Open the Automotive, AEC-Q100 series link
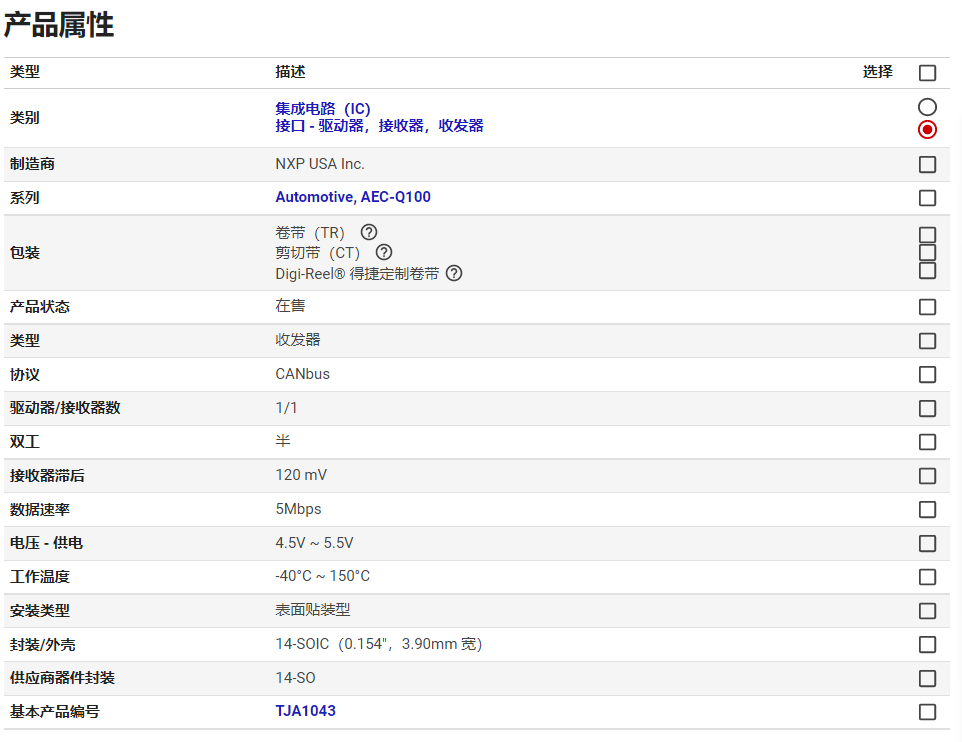The height and width of the screenshot is (742, 962). point(353,197)
